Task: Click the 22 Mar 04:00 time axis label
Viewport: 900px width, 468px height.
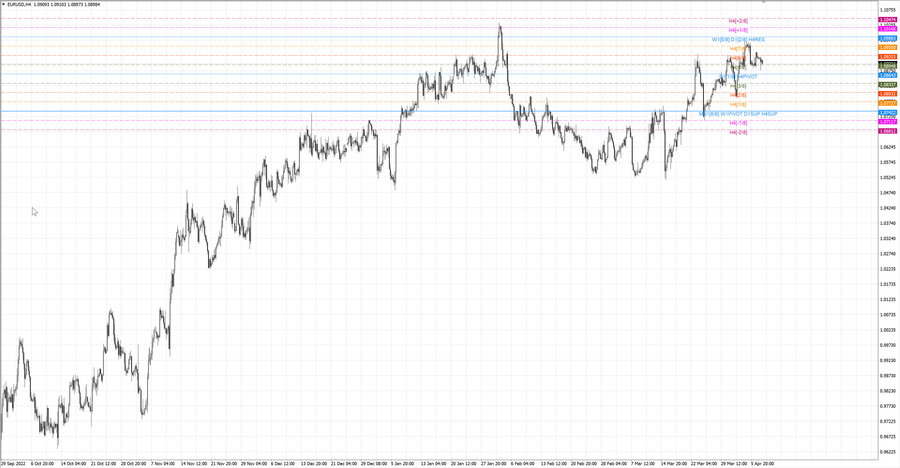Action: coord(703,463)
